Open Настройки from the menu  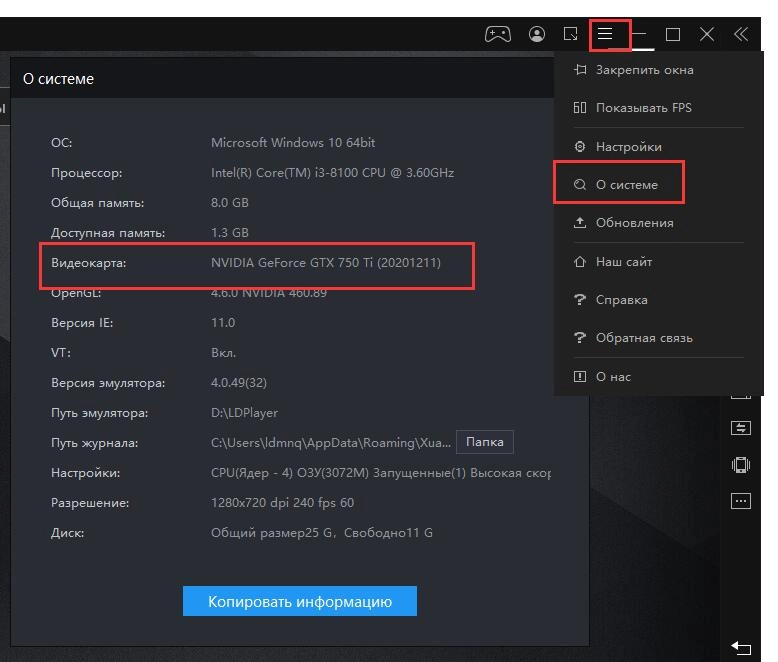(x=628, y=147)
